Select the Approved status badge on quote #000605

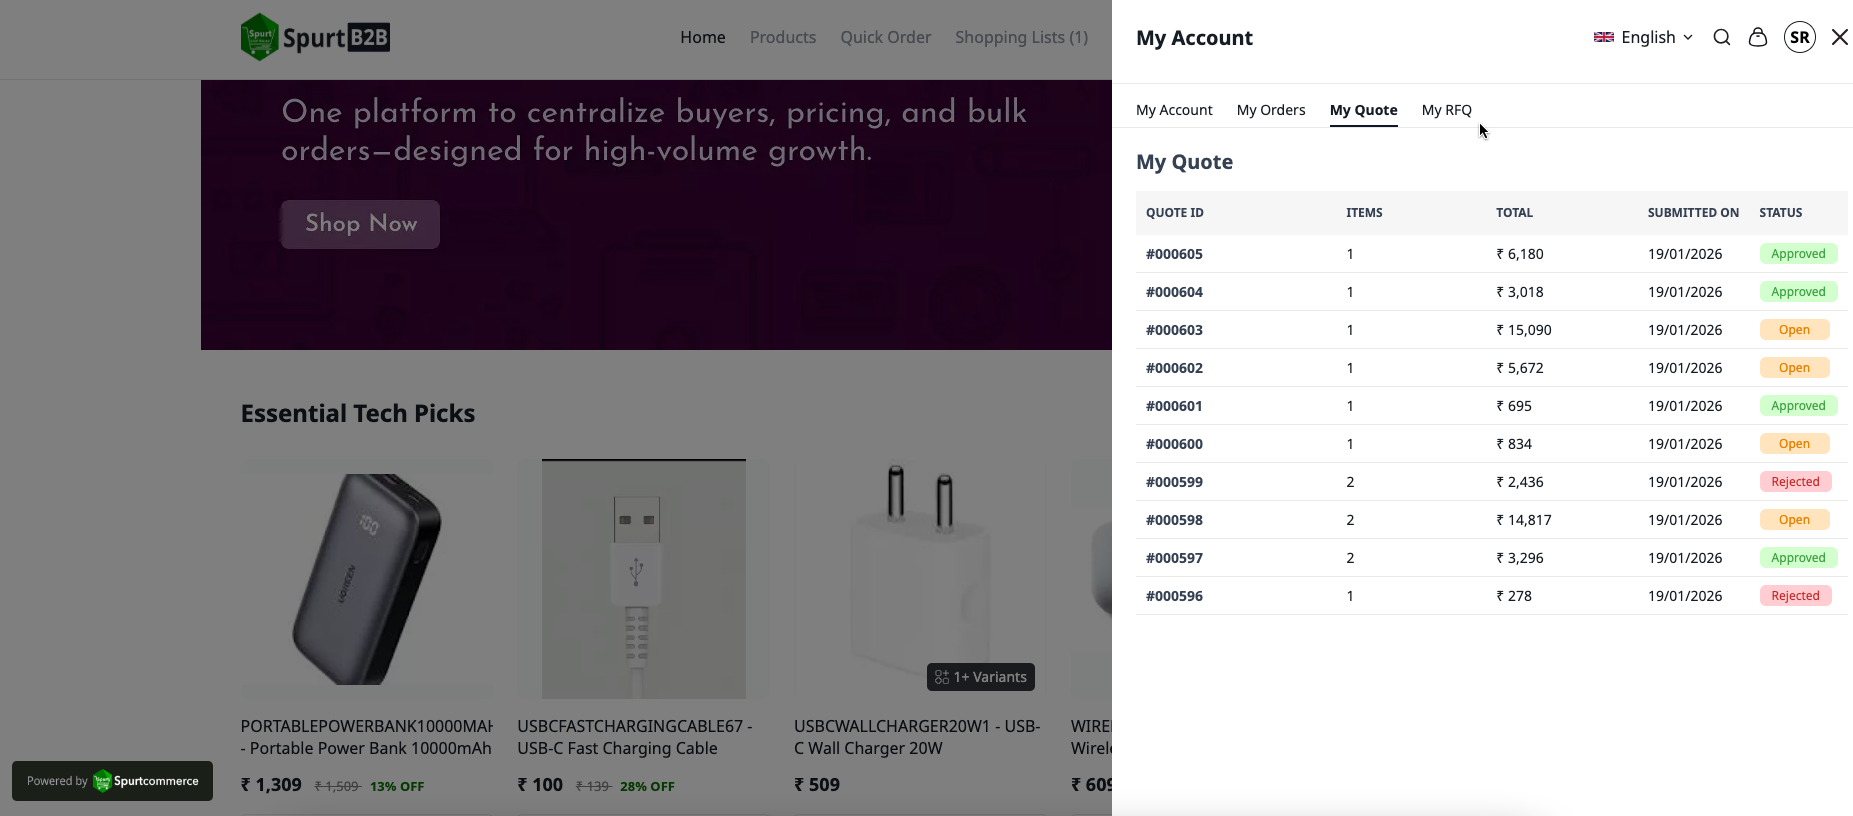[x=1798, y=254]
